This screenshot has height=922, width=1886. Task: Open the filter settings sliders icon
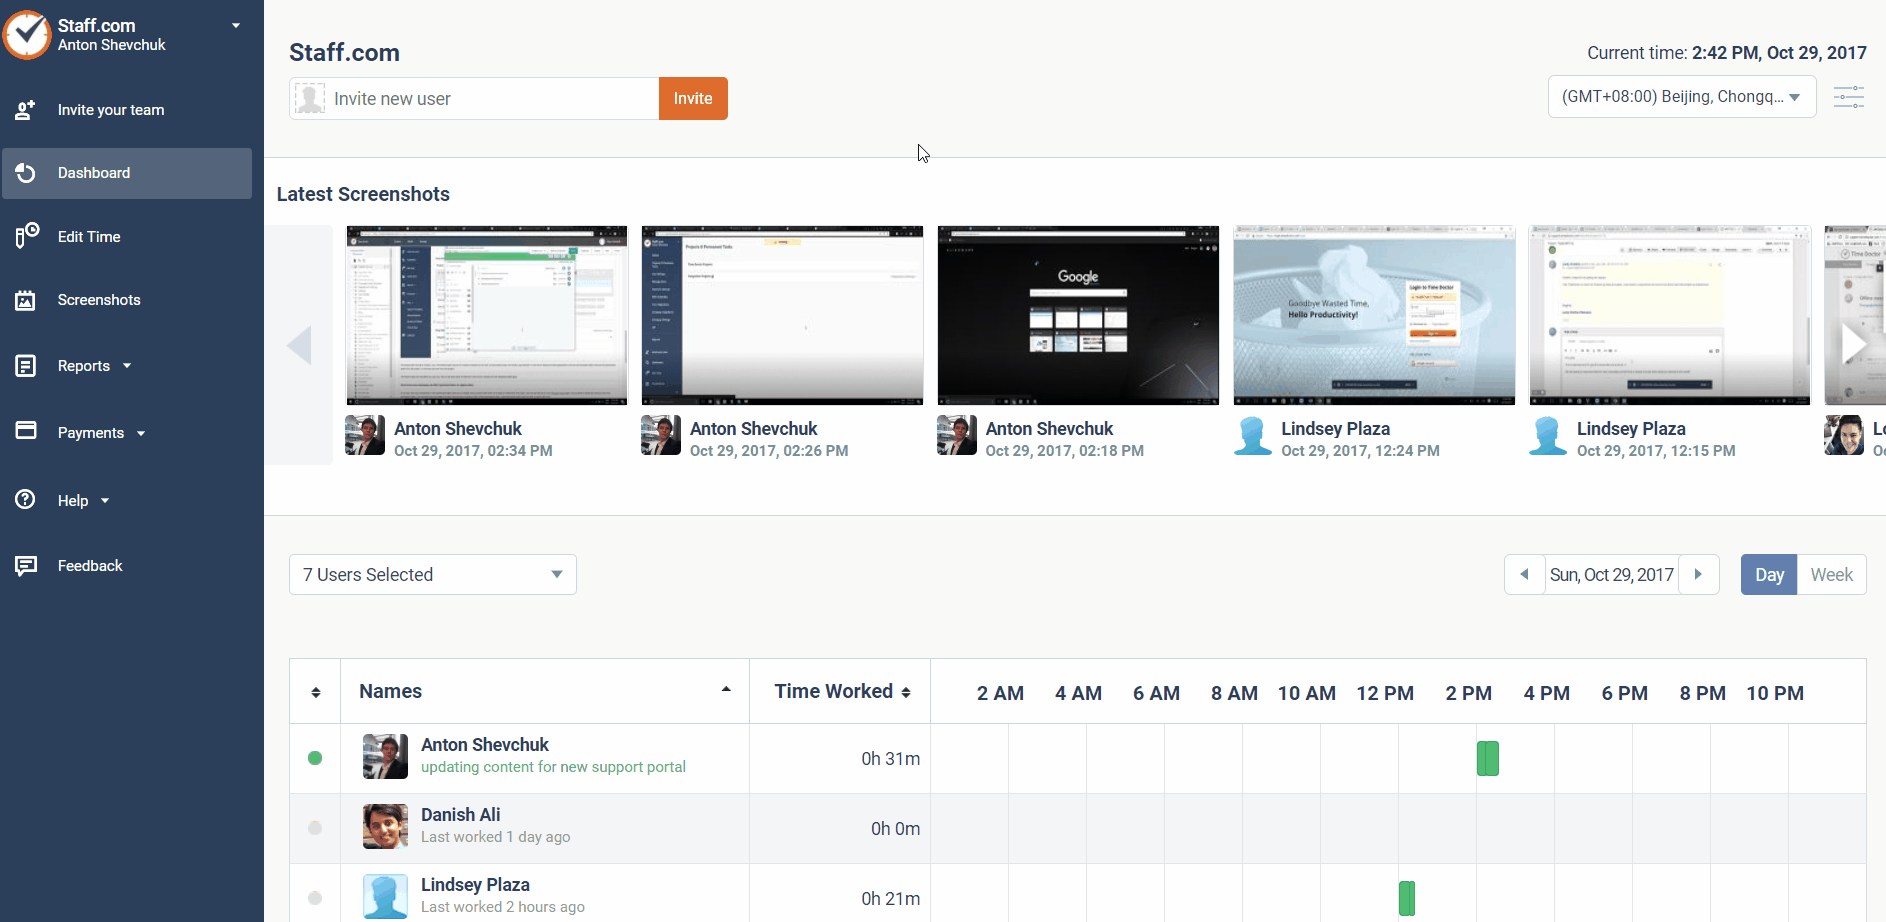point(1848,97)
